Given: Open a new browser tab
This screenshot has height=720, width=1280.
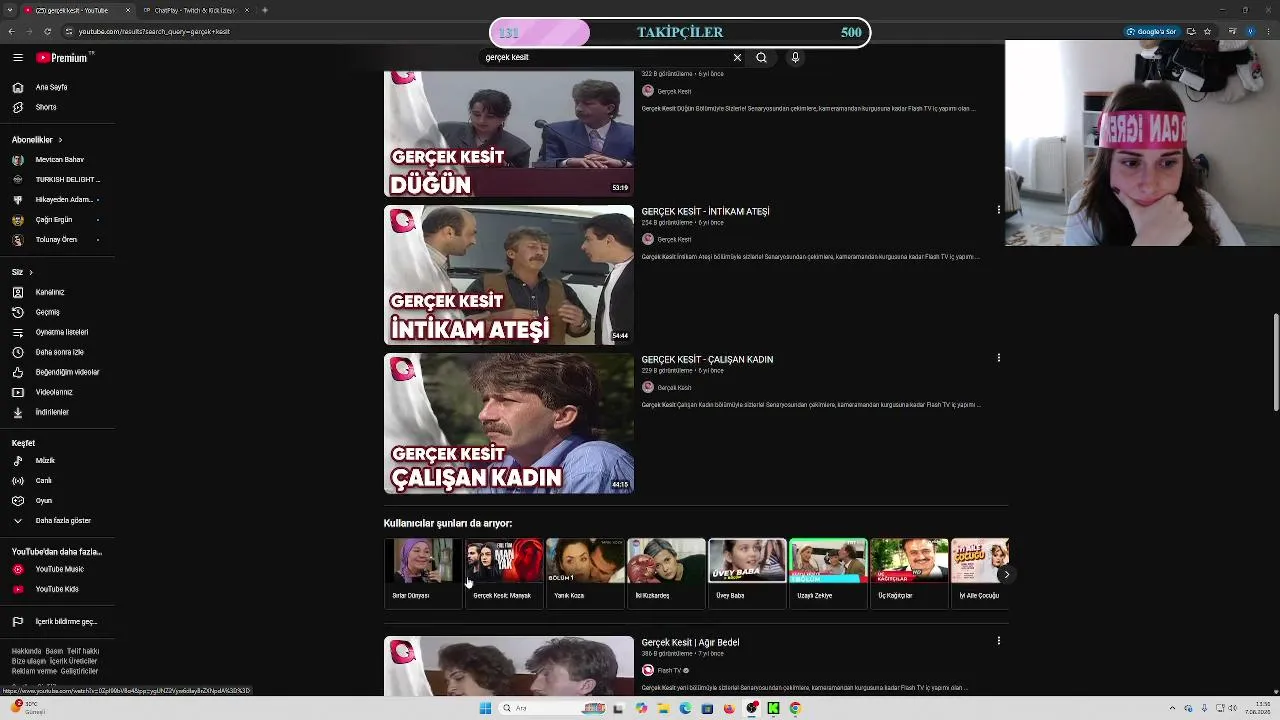Looking at the screenshot, I should point(264,10).
